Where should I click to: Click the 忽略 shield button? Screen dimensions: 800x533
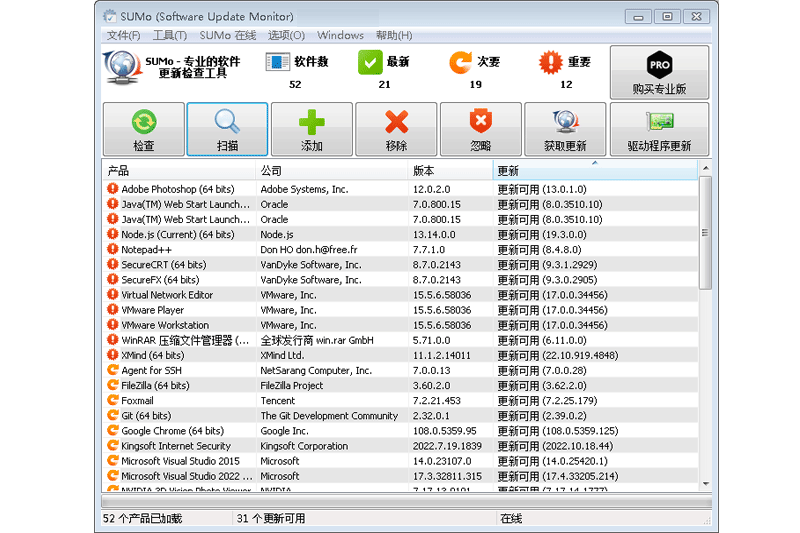[481, 129]
